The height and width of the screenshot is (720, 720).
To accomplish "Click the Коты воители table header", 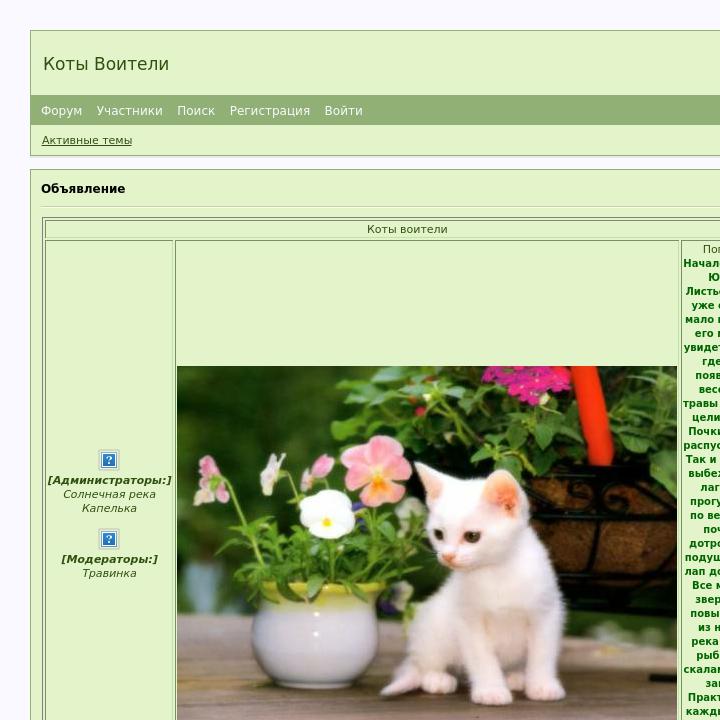I will (407, 229).
